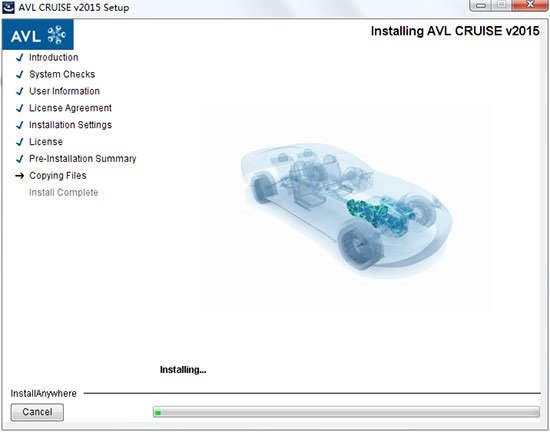Click the transparent car illustration

[346, 207]
